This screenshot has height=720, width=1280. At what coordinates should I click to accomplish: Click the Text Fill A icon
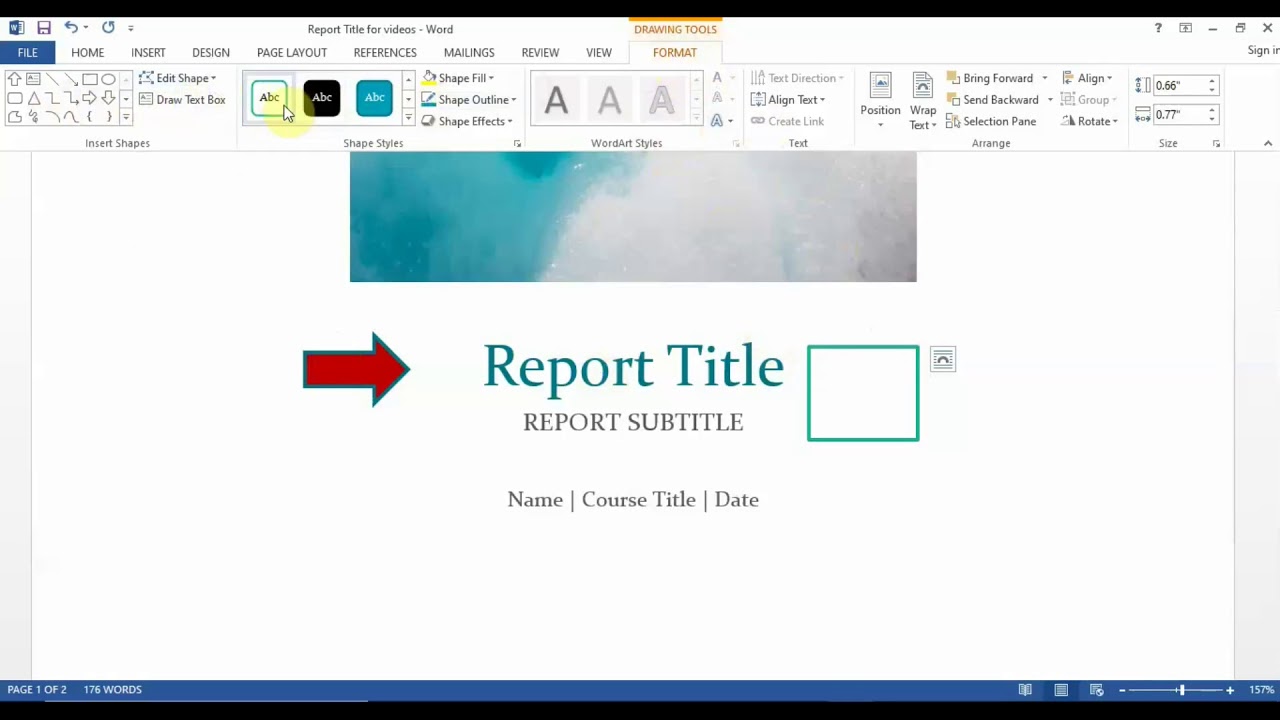pyautogui.click(x=717, y=78)
